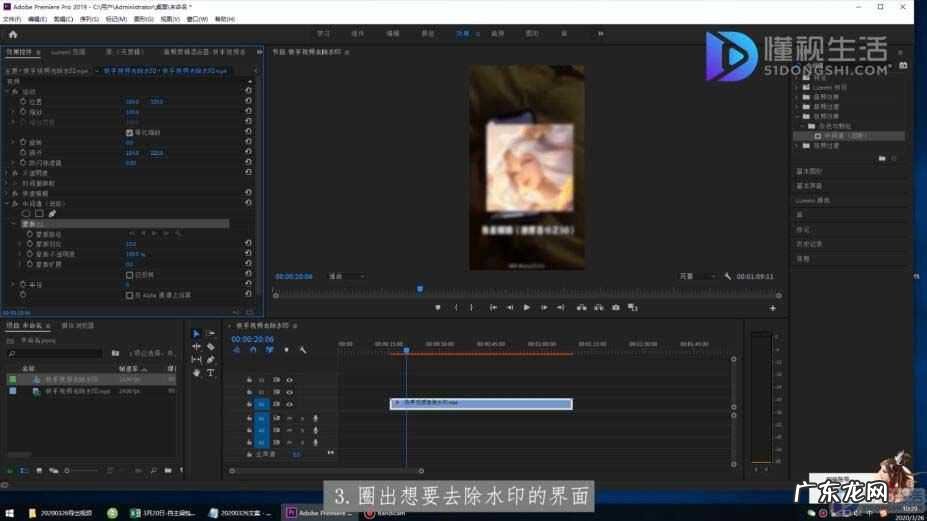Switch to the Media Browser tab
The width and height of the screenshot is (927, 521).
[x=78, y=325]
